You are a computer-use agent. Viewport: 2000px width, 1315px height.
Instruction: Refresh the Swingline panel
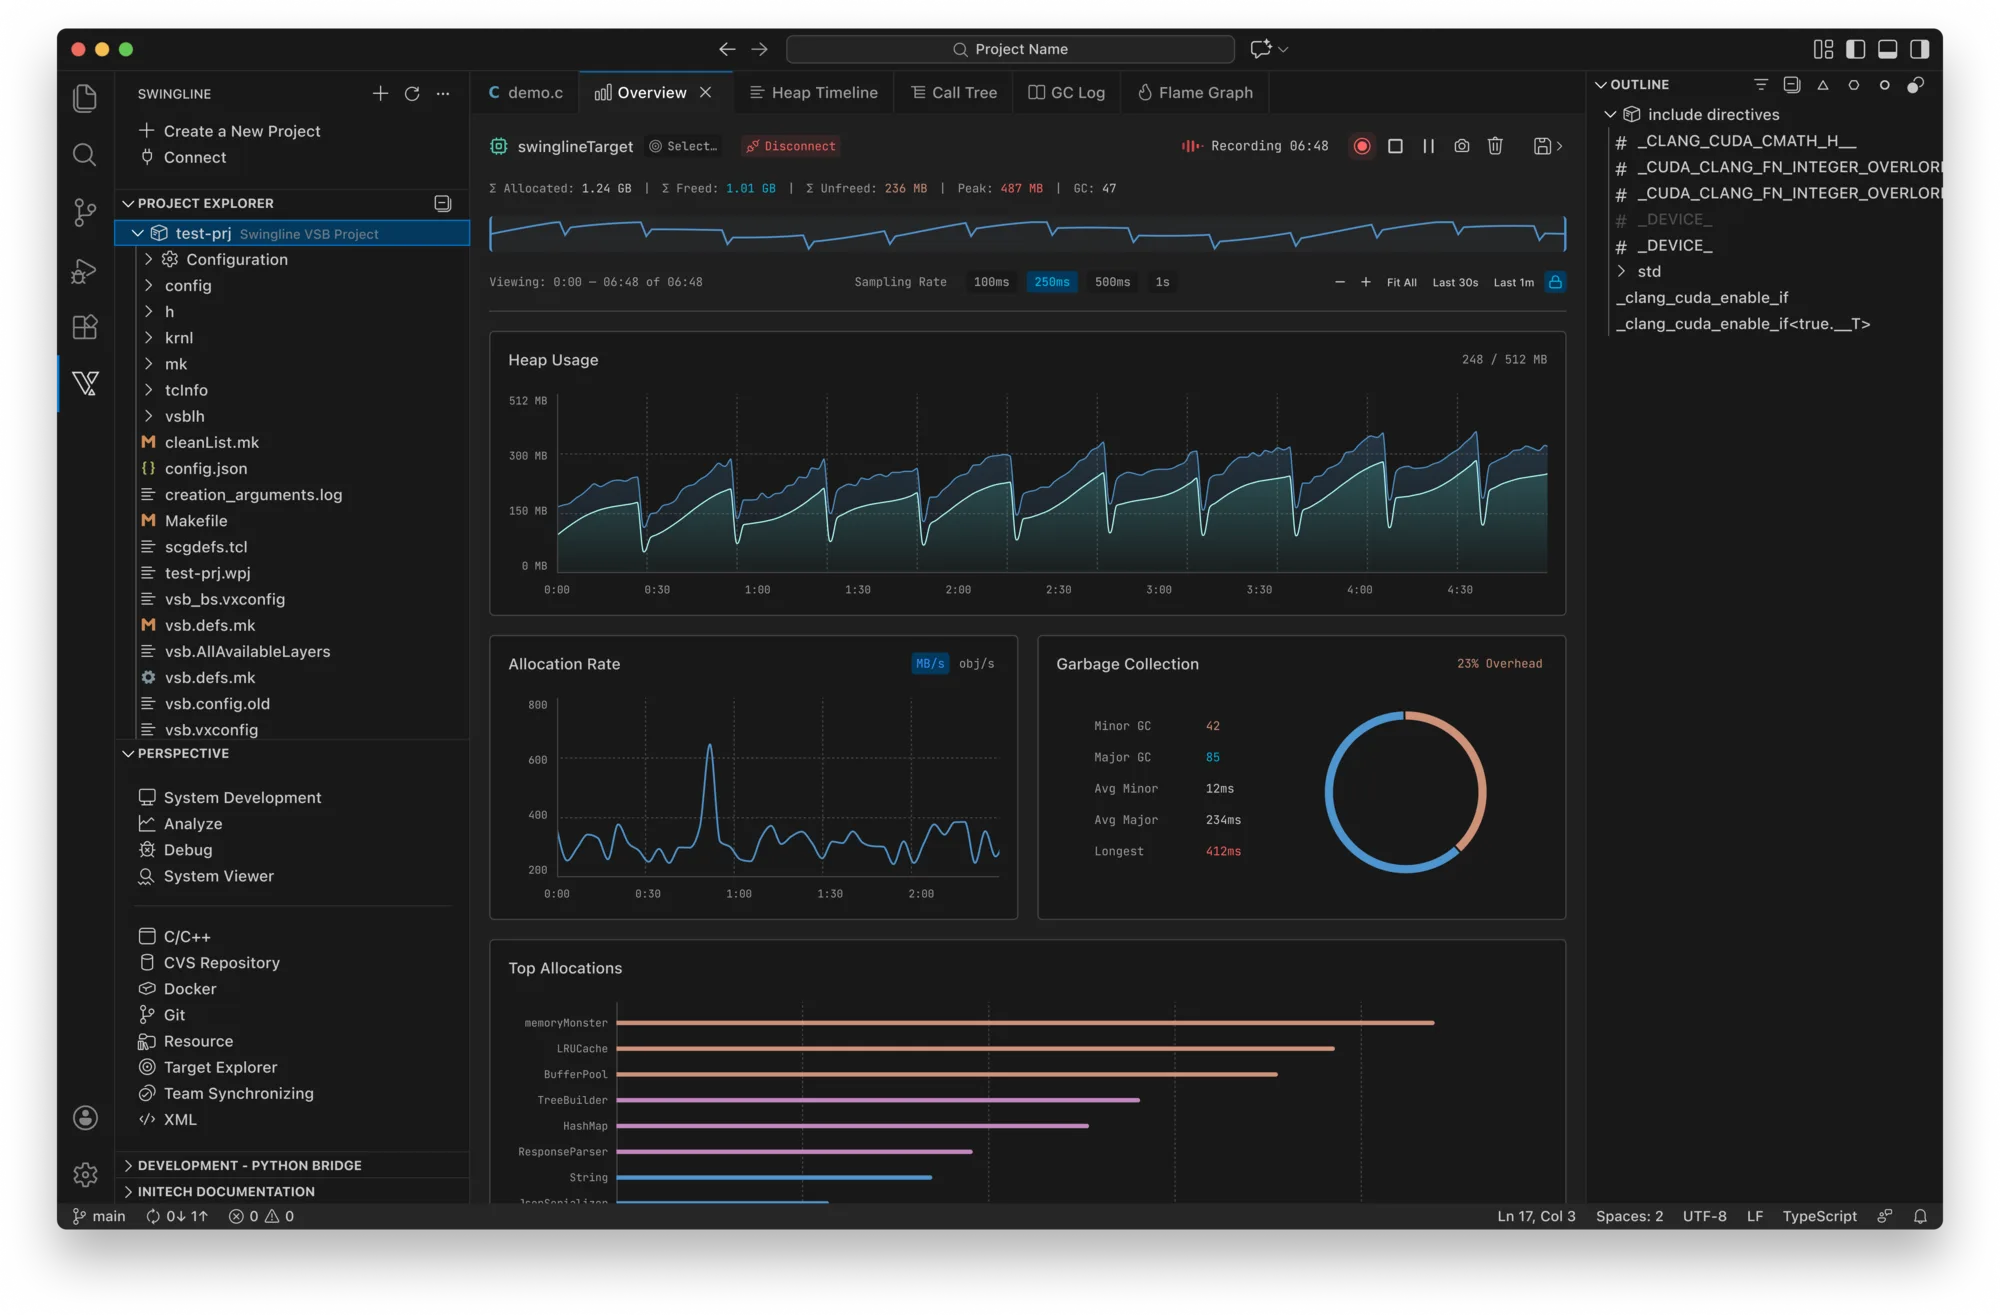412,93
